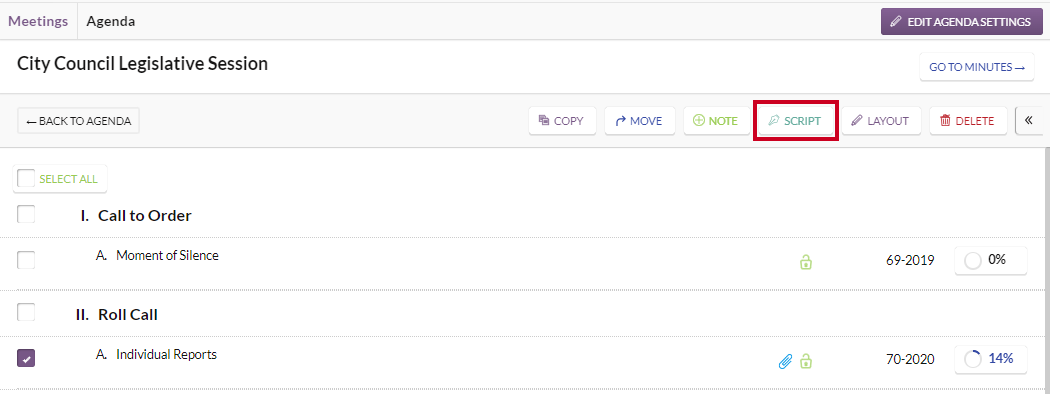Tick the Roll Call section checkbox

click(26, 312)
